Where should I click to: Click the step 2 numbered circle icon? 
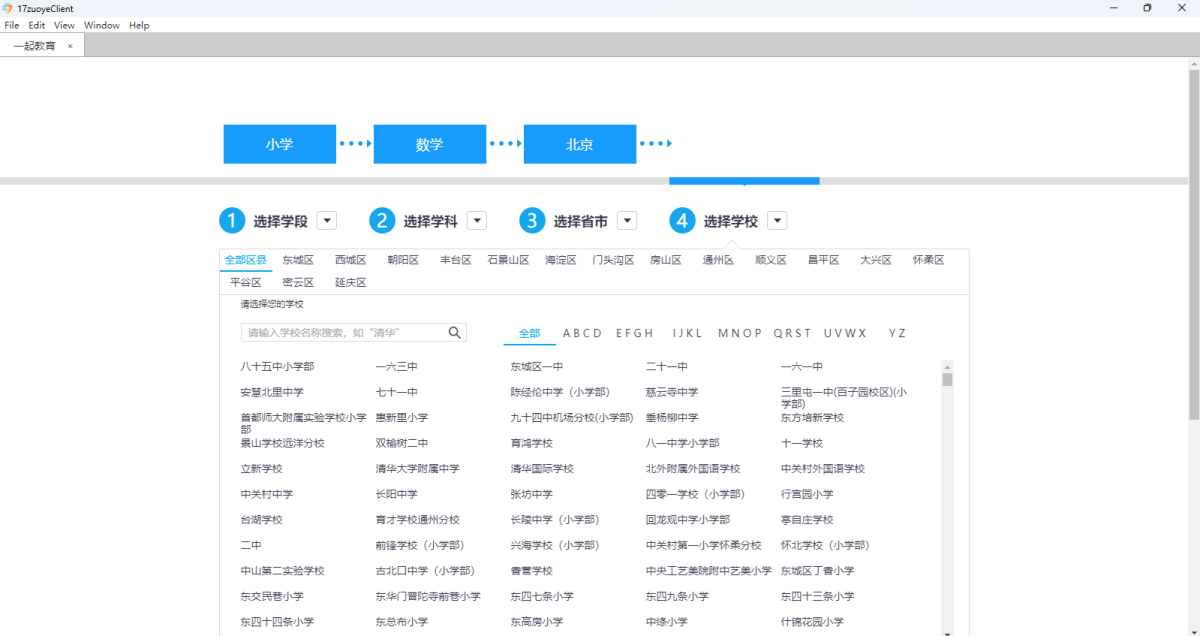tap(382, 221)
